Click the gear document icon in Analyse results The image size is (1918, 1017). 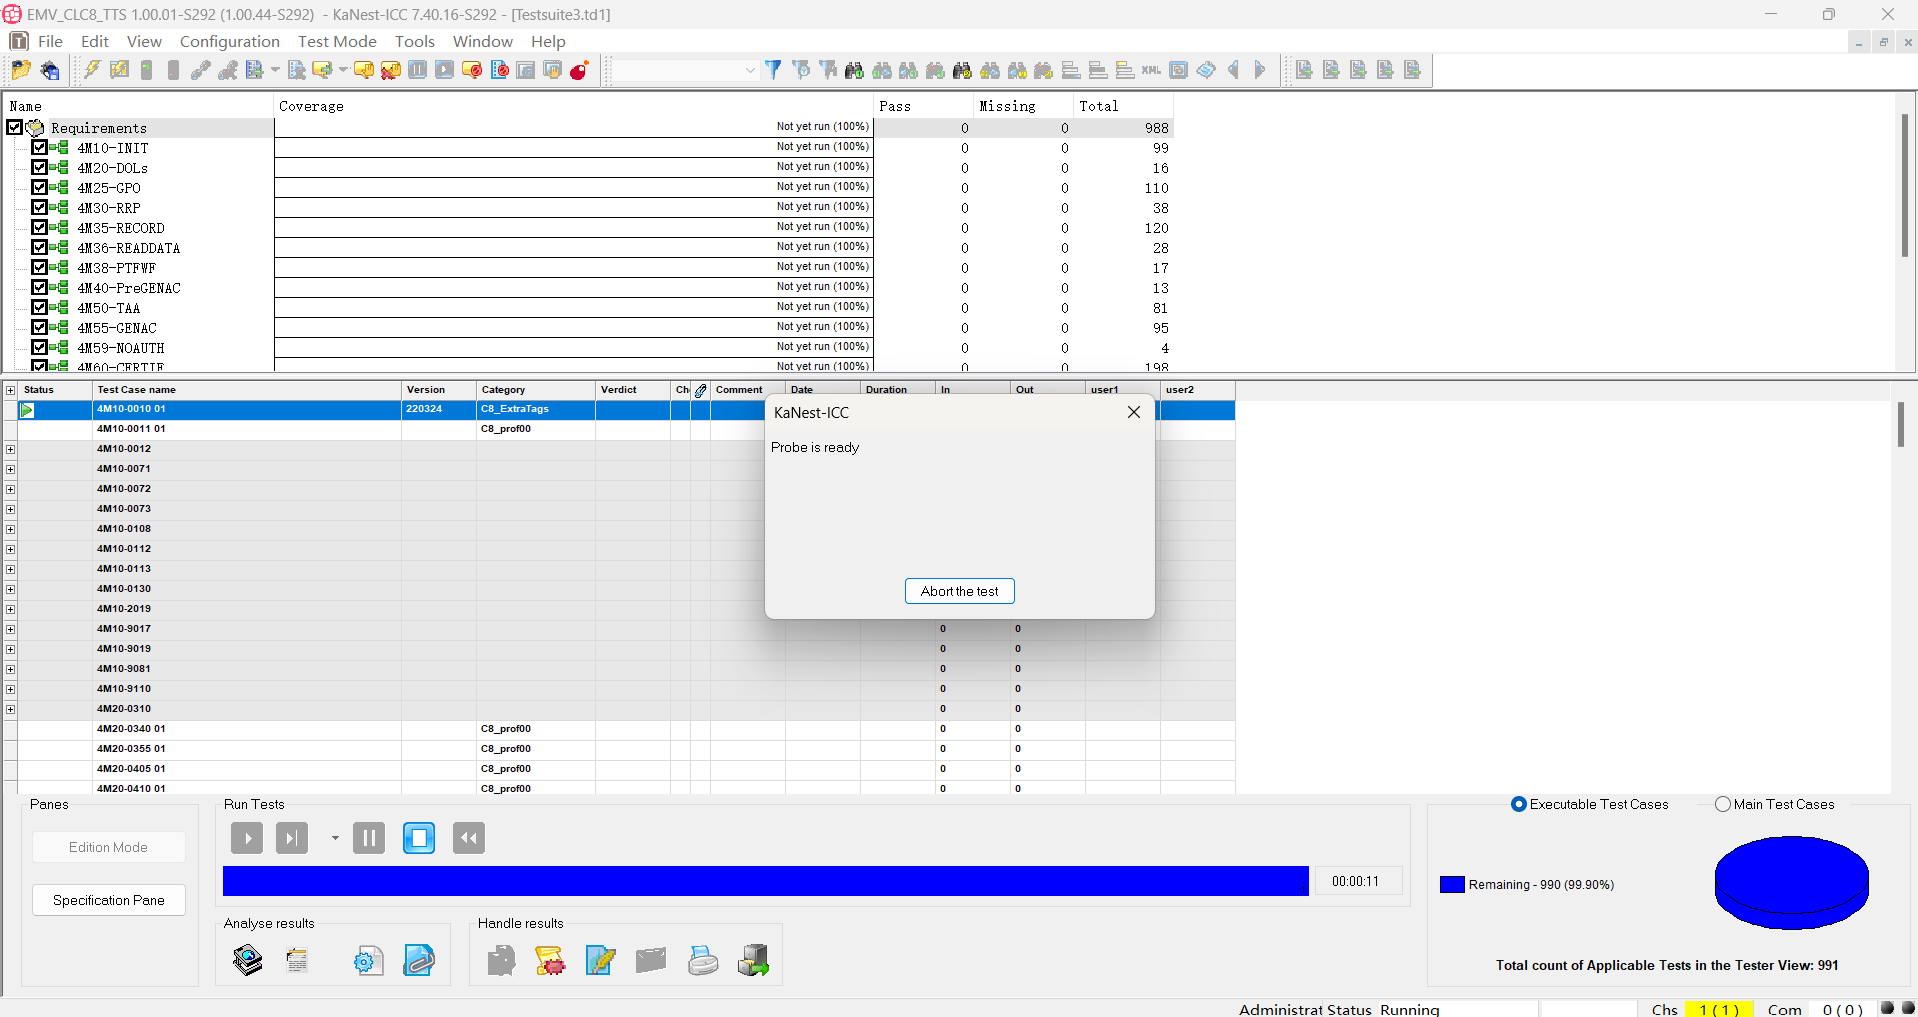pyautogui.click(x=368, y=961)
